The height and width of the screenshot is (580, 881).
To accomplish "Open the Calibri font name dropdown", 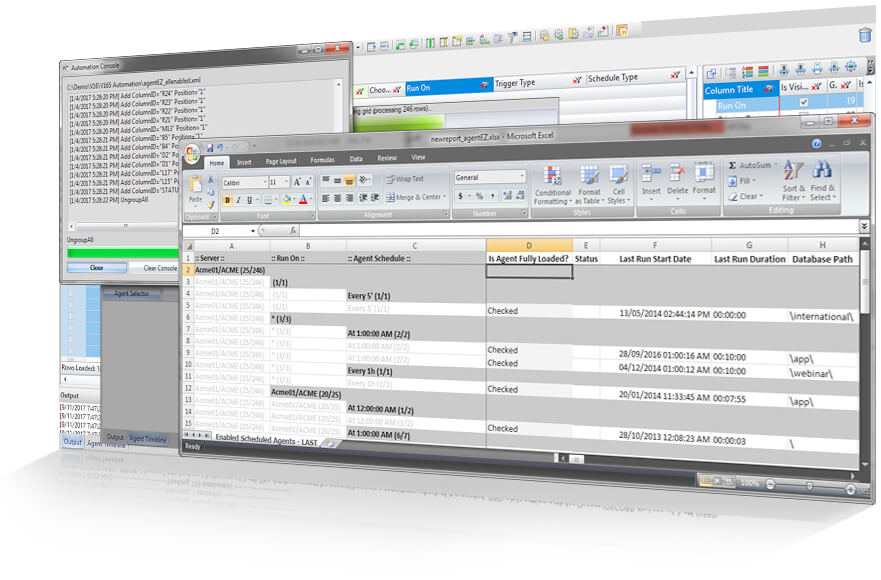I will click(x=265, y=182).
